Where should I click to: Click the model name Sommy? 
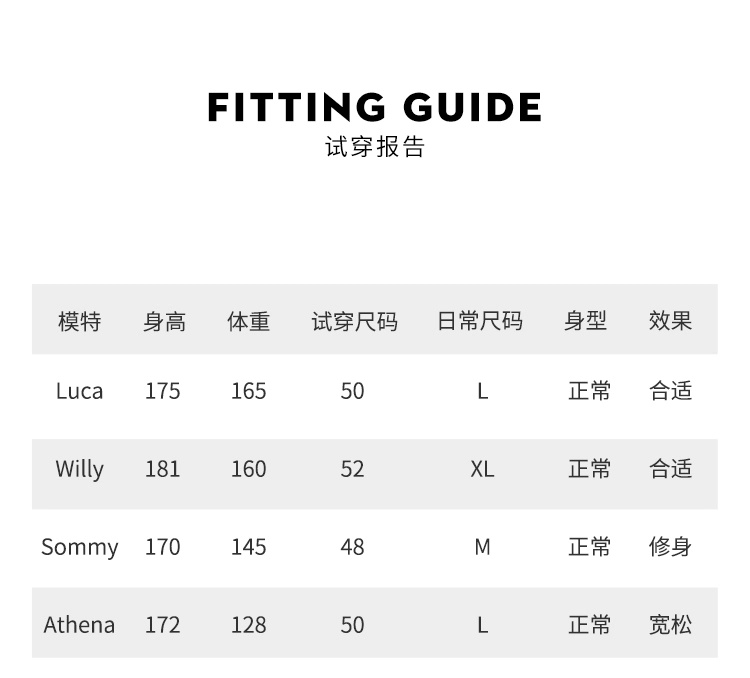pos(80,547)
